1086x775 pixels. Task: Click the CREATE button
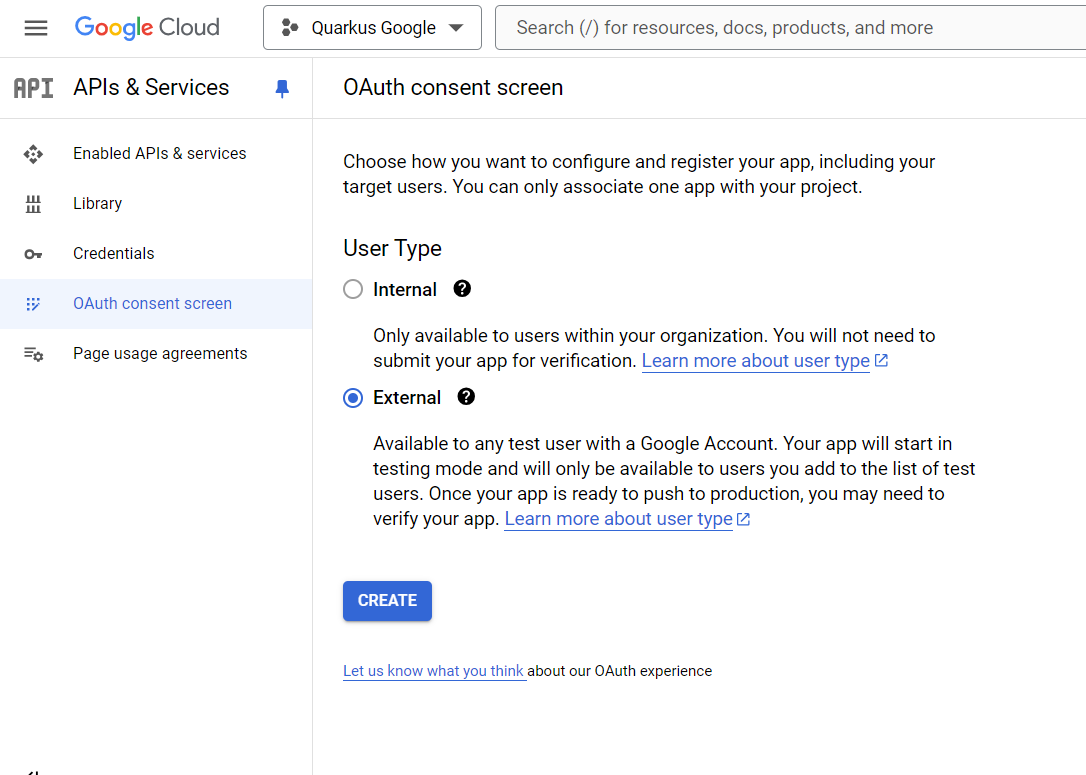[387, 600]
